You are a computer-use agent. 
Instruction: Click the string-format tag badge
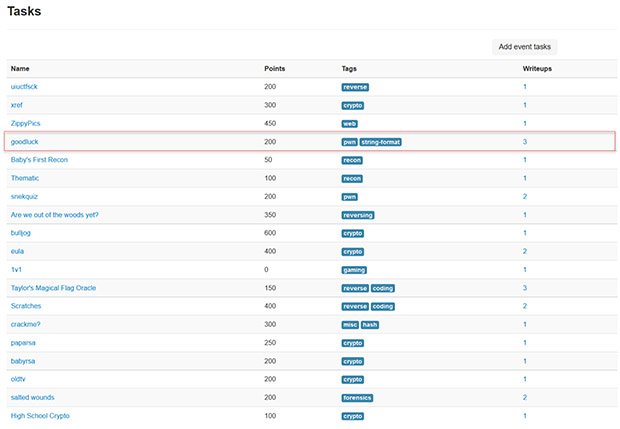(380, 142)
